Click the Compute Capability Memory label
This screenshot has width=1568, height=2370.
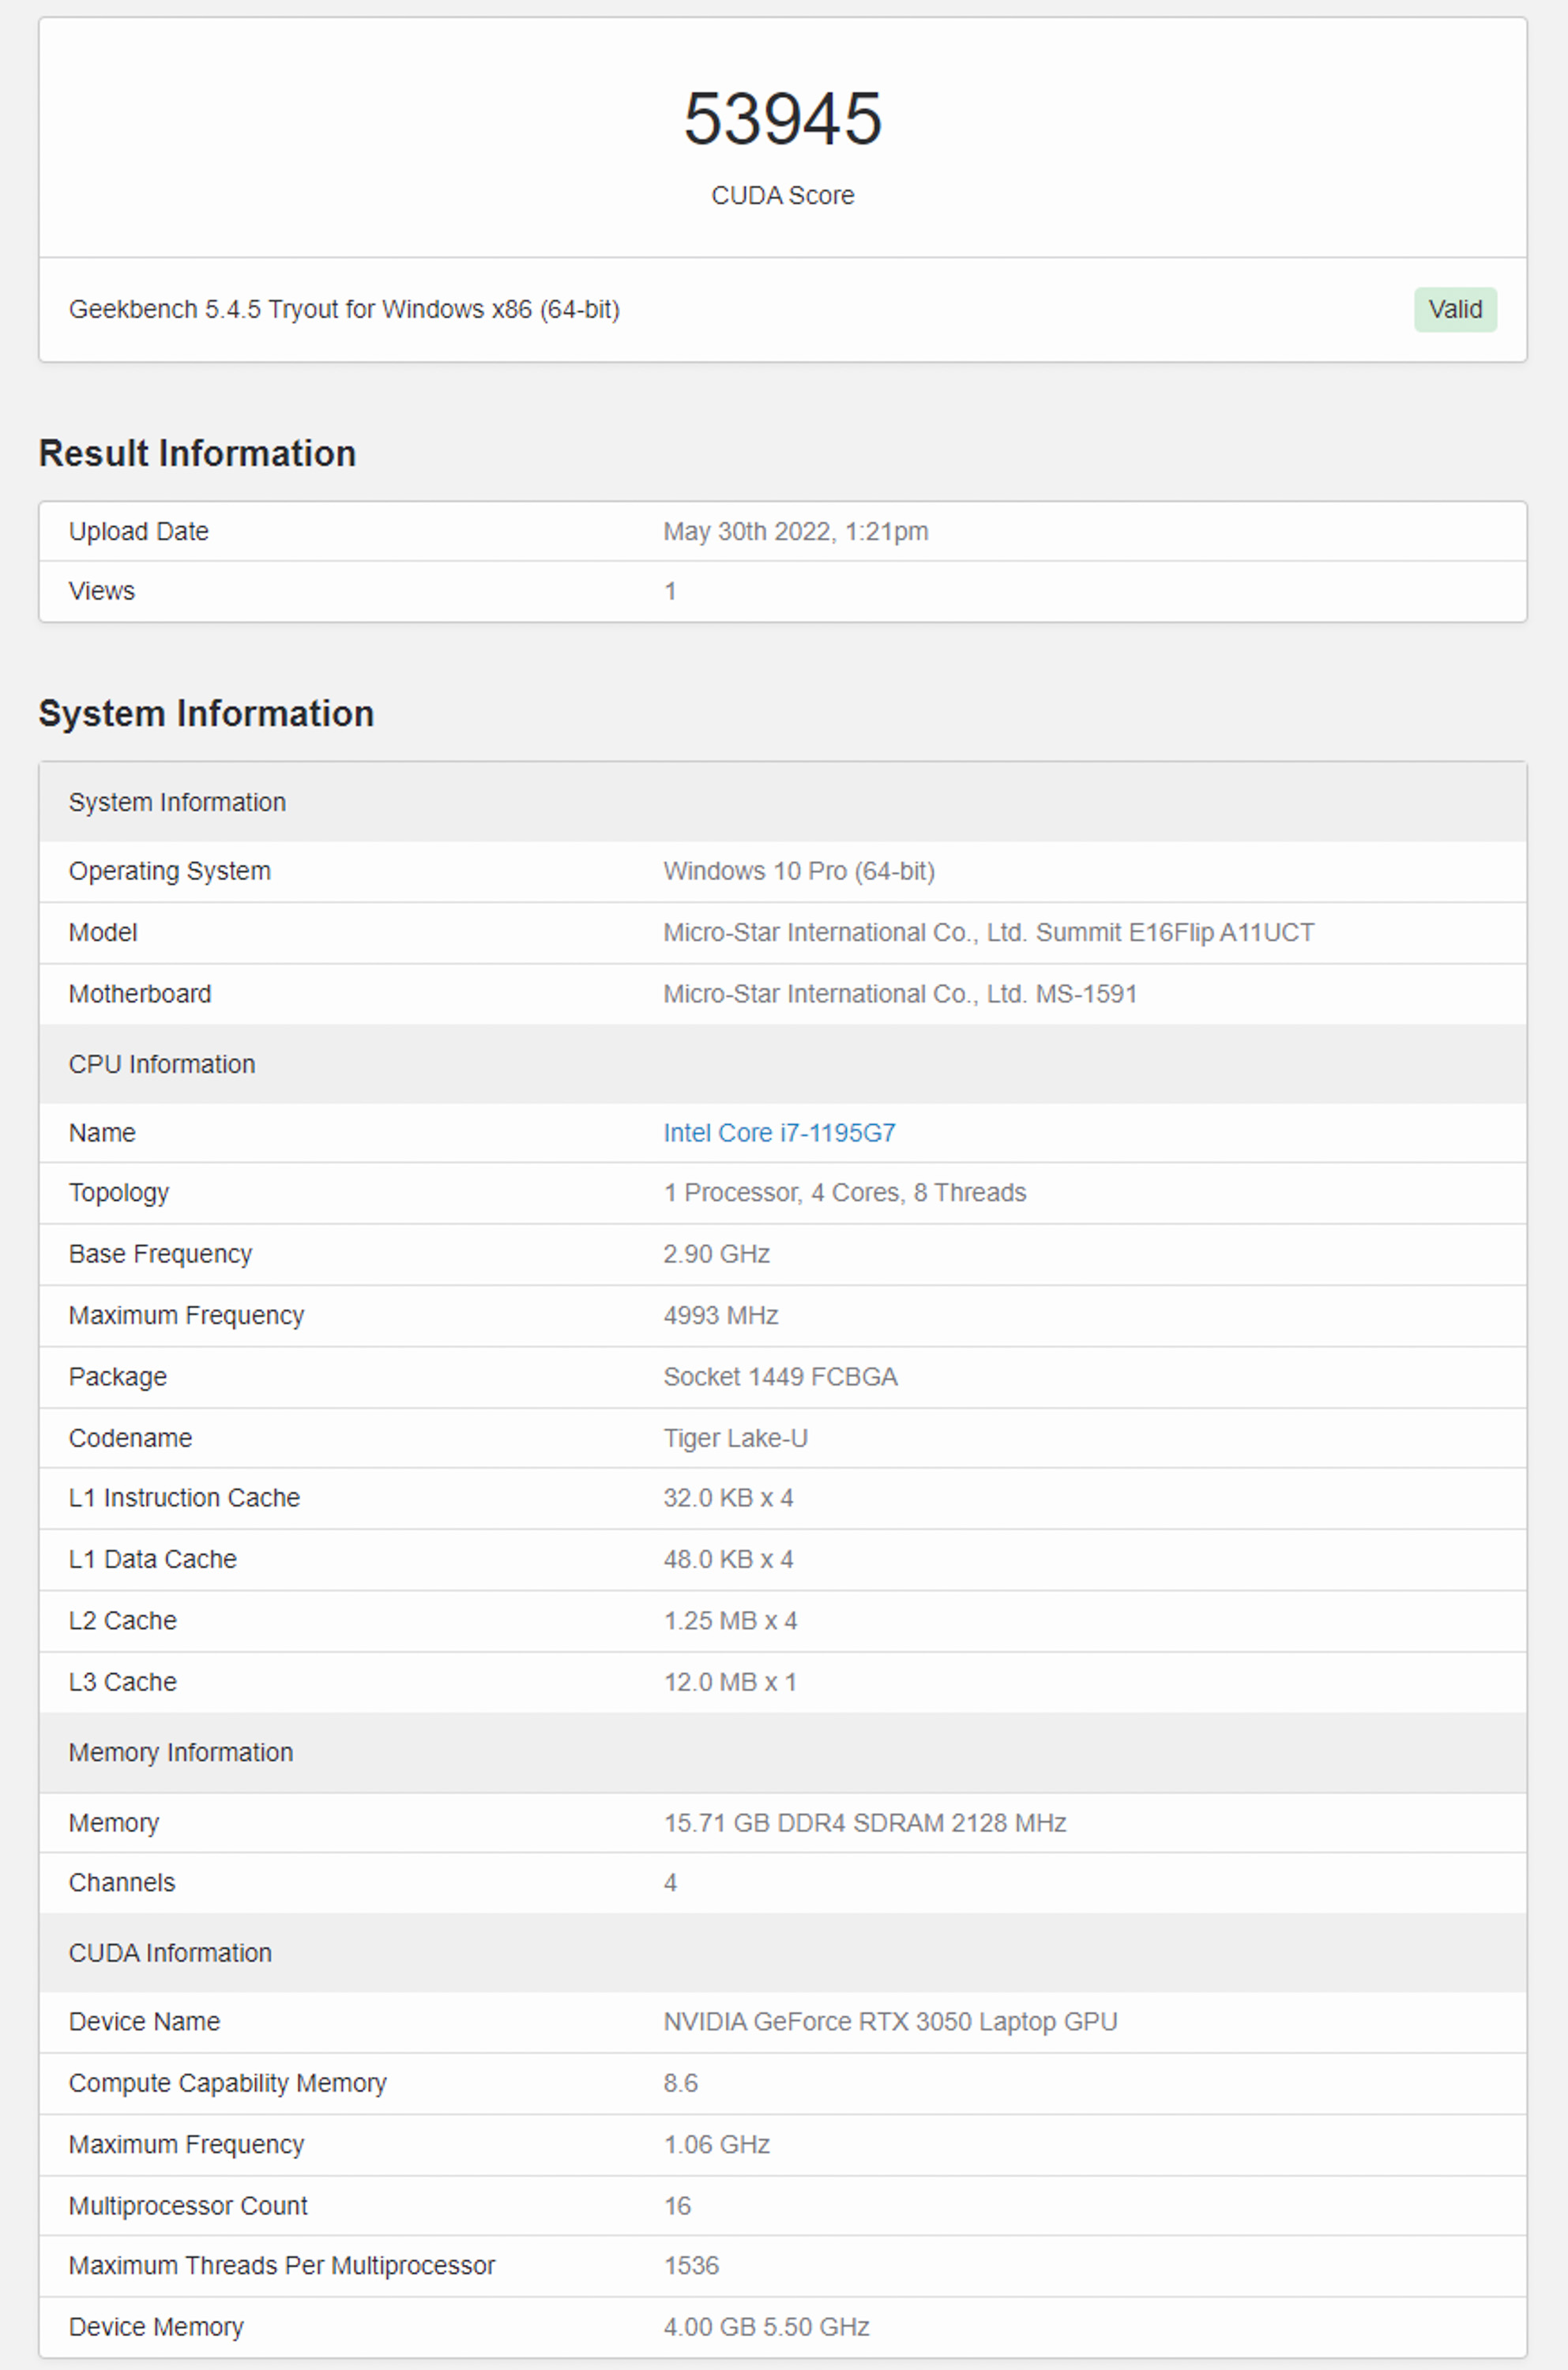[x=228, y=2083]
